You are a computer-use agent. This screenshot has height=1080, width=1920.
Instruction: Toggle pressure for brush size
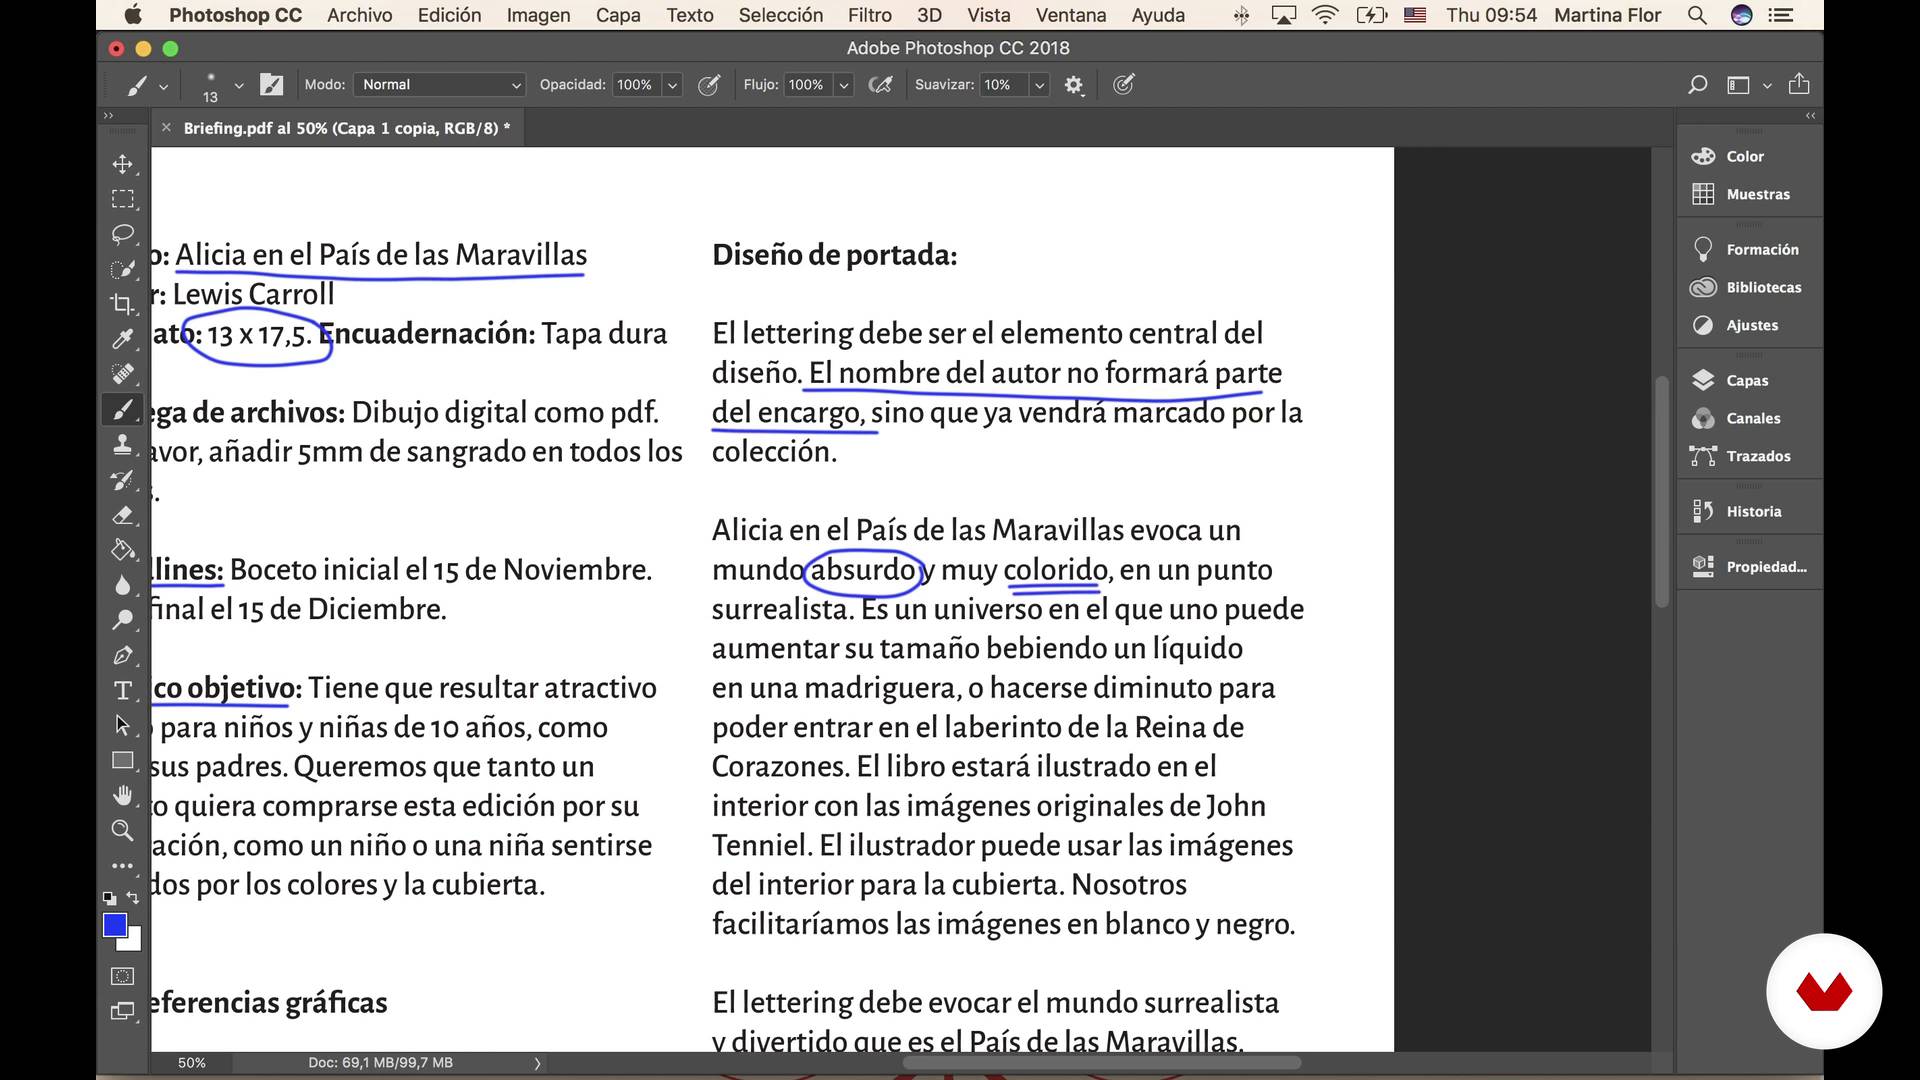(x=1124, y=85)
